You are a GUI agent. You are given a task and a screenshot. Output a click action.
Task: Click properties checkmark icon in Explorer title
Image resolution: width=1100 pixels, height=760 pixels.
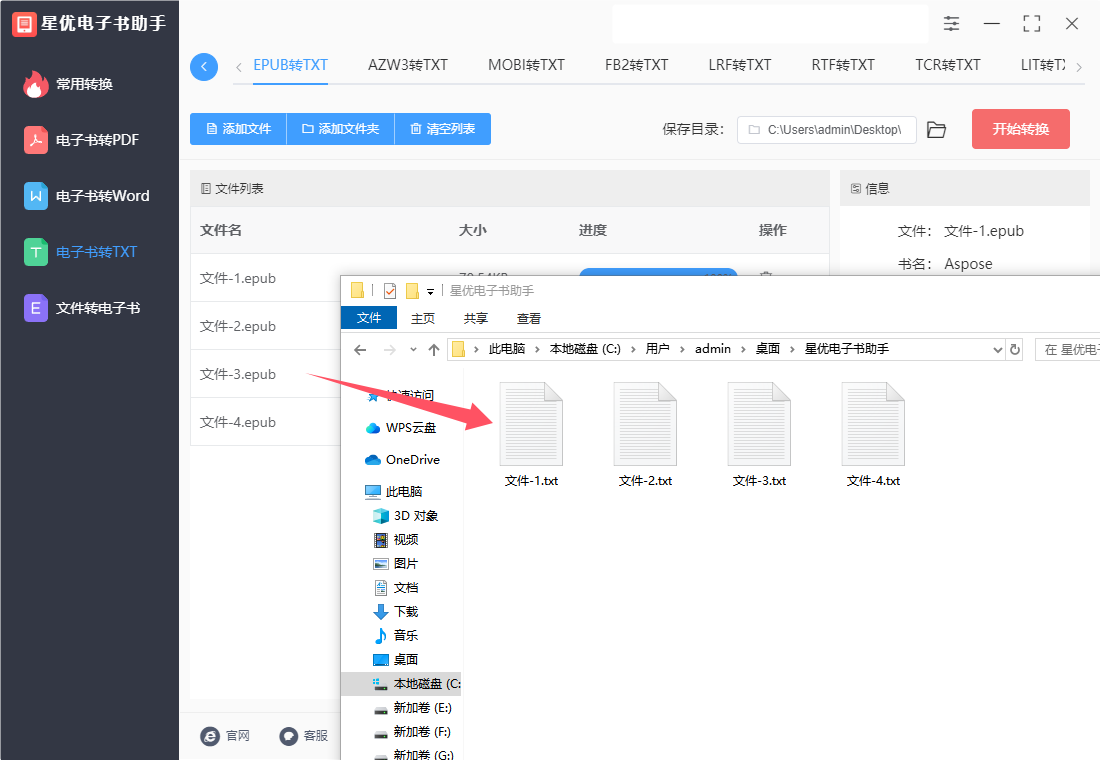click(x=390, y=291)
